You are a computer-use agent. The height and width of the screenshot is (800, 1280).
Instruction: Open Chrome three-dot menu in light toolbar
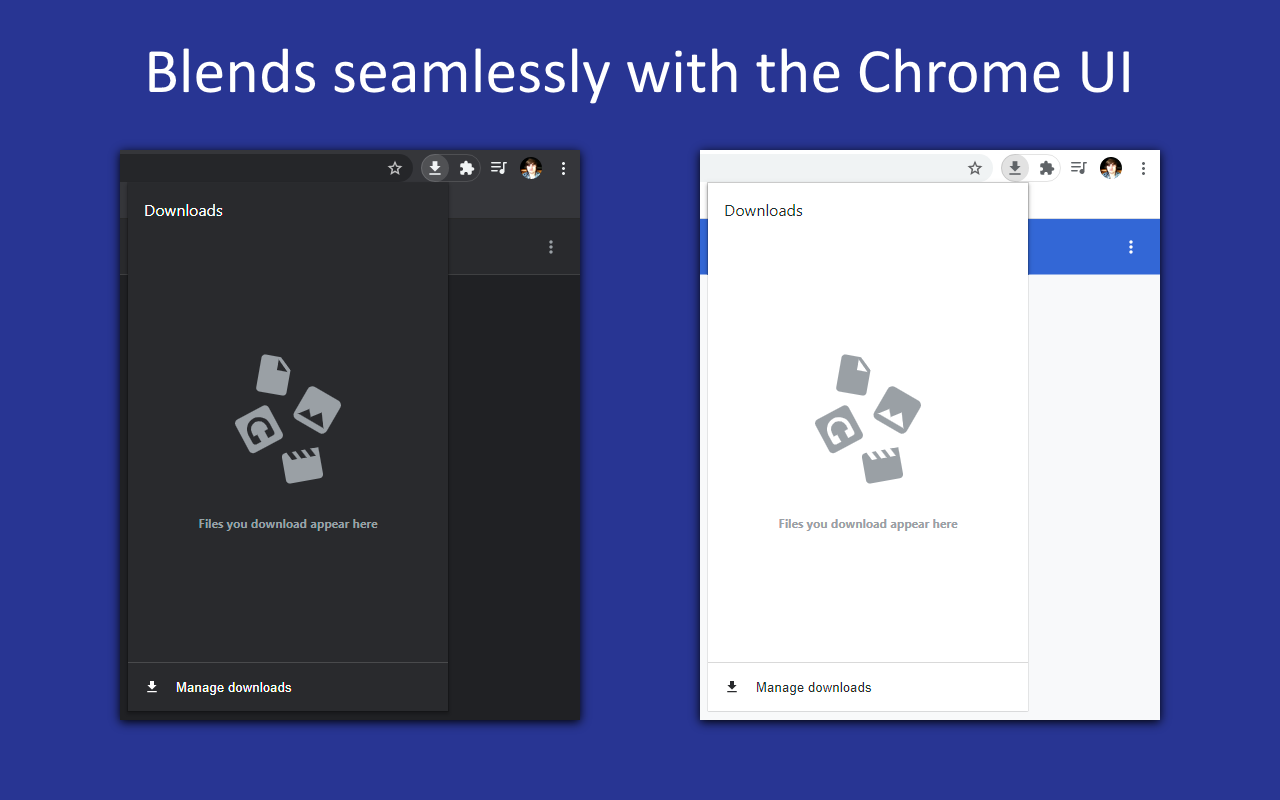click(1143, 168)
